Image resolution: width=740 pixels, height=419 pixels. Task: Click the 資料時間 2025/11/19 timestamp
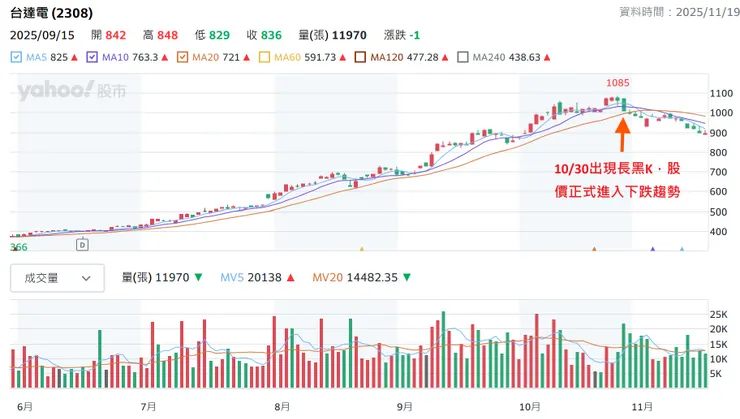coord(679,12)
